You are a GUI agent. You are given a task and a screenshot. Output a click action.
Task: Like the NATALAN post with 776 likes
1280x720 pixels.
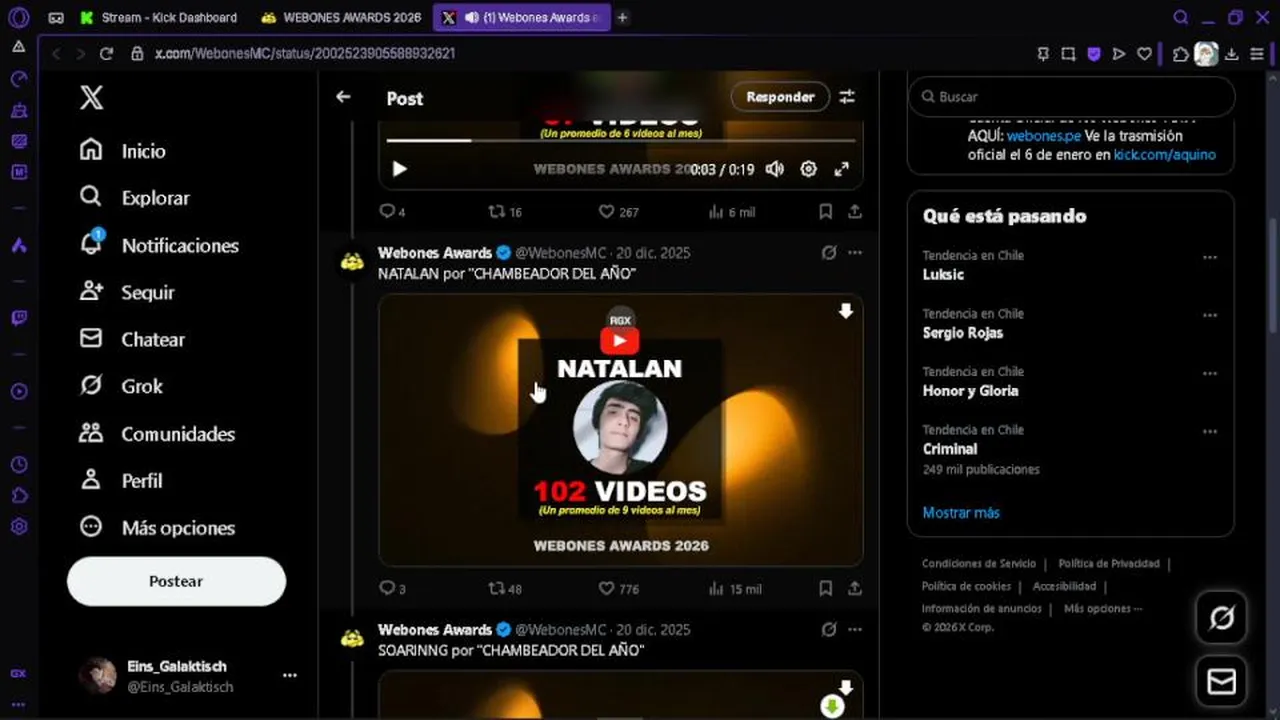tap(618, 589)
